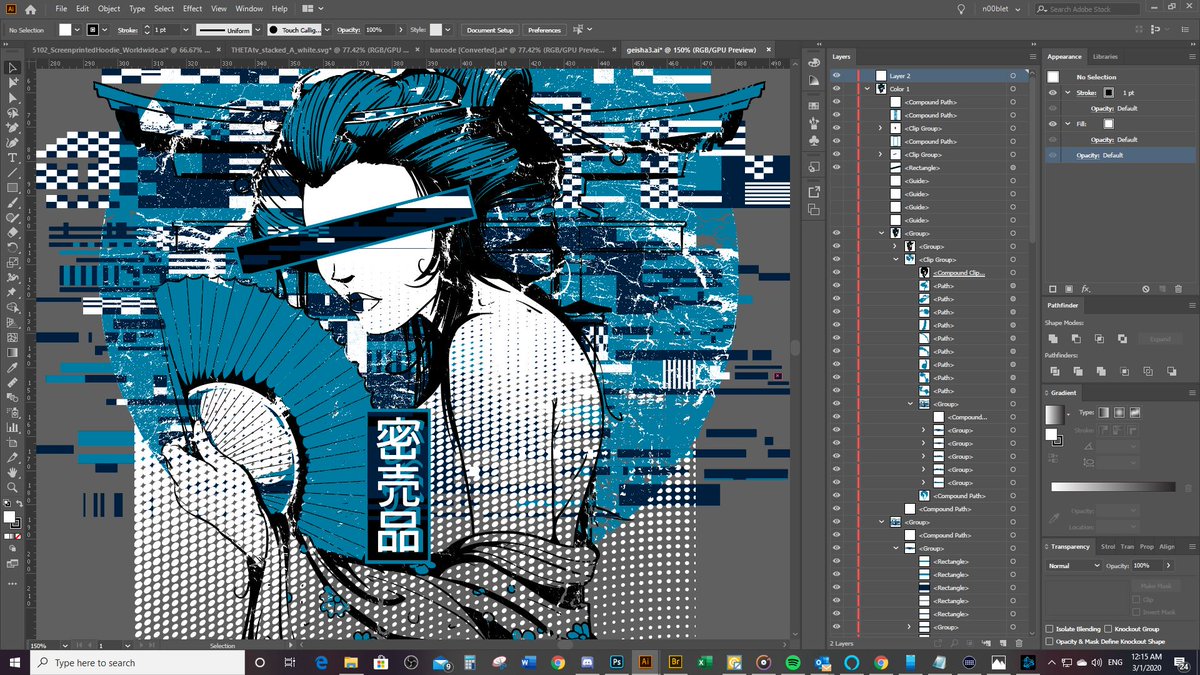Image resolution: width=1200 pixels, height=675 pixels.
Task: Select the Pen tool
Action: click(x=13, y=128)
